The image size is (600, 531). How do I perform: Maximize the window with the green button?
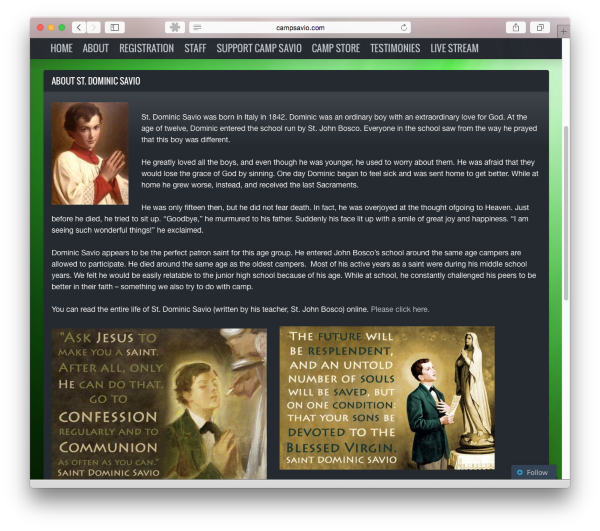point(62,28)
